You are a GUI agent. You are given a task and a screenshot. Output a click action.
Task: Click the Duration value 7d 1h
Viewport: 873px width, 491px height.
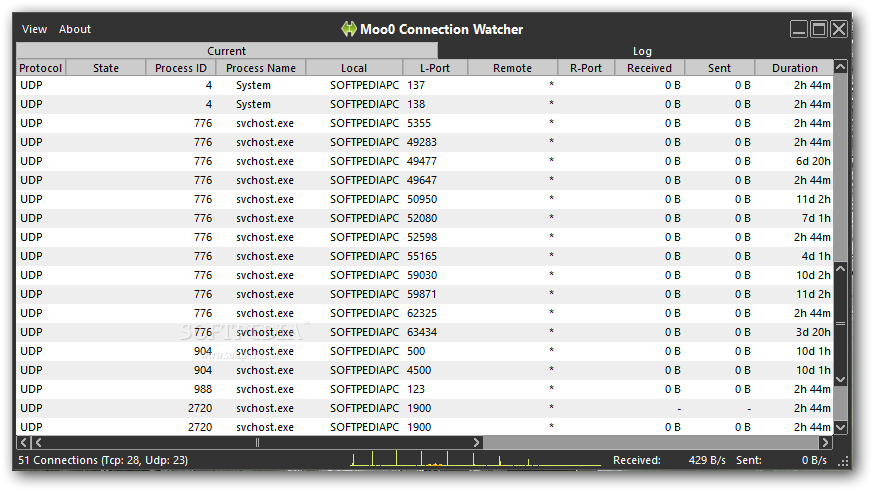point(816,218)
